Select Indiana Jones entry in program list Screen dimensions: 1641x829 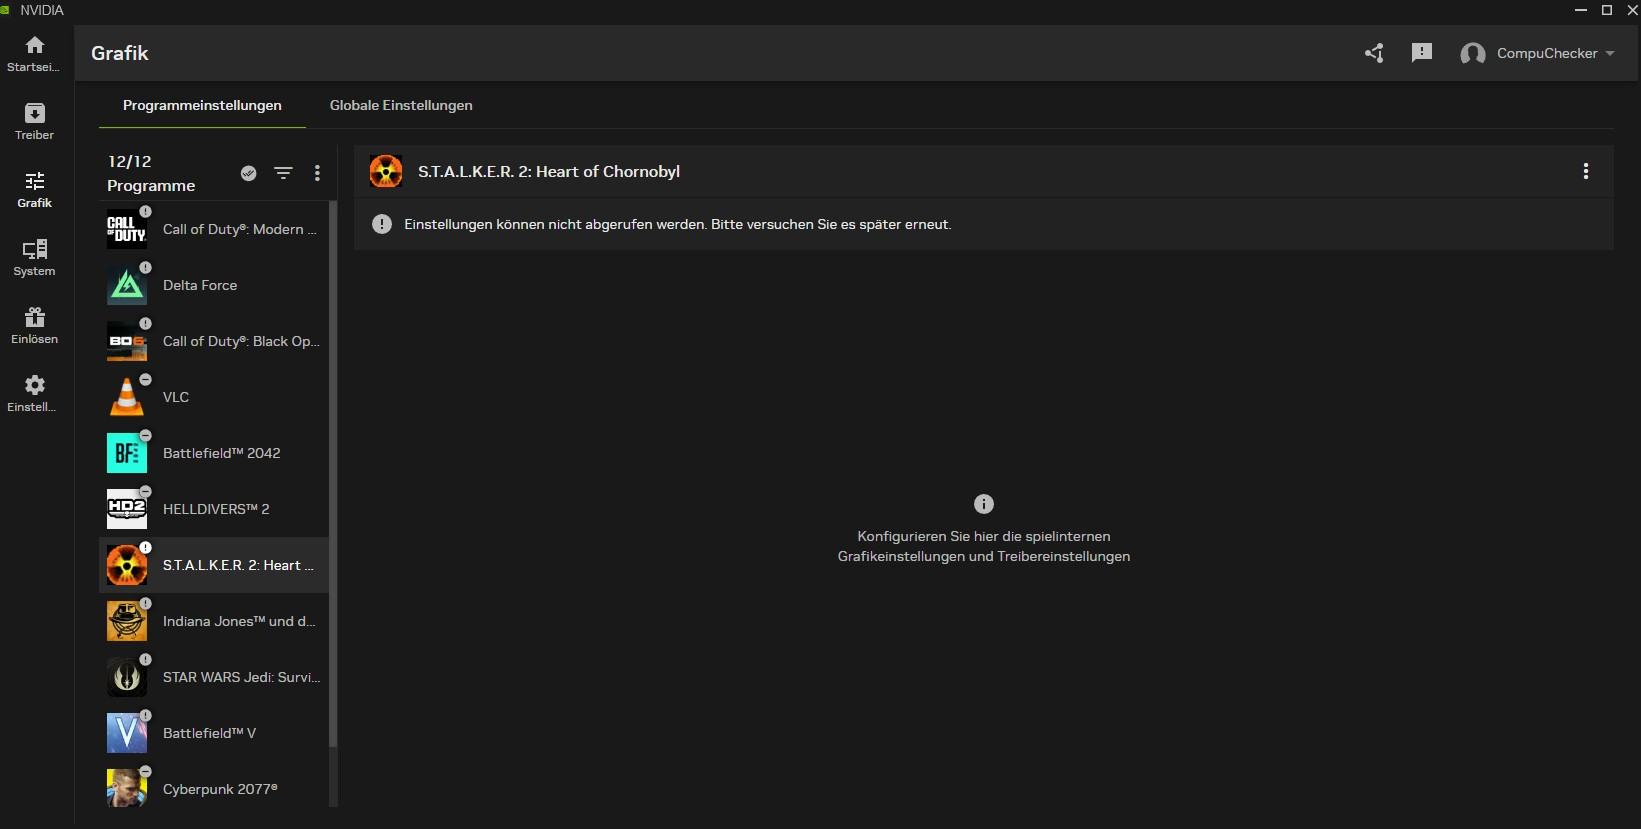(214, 621)
